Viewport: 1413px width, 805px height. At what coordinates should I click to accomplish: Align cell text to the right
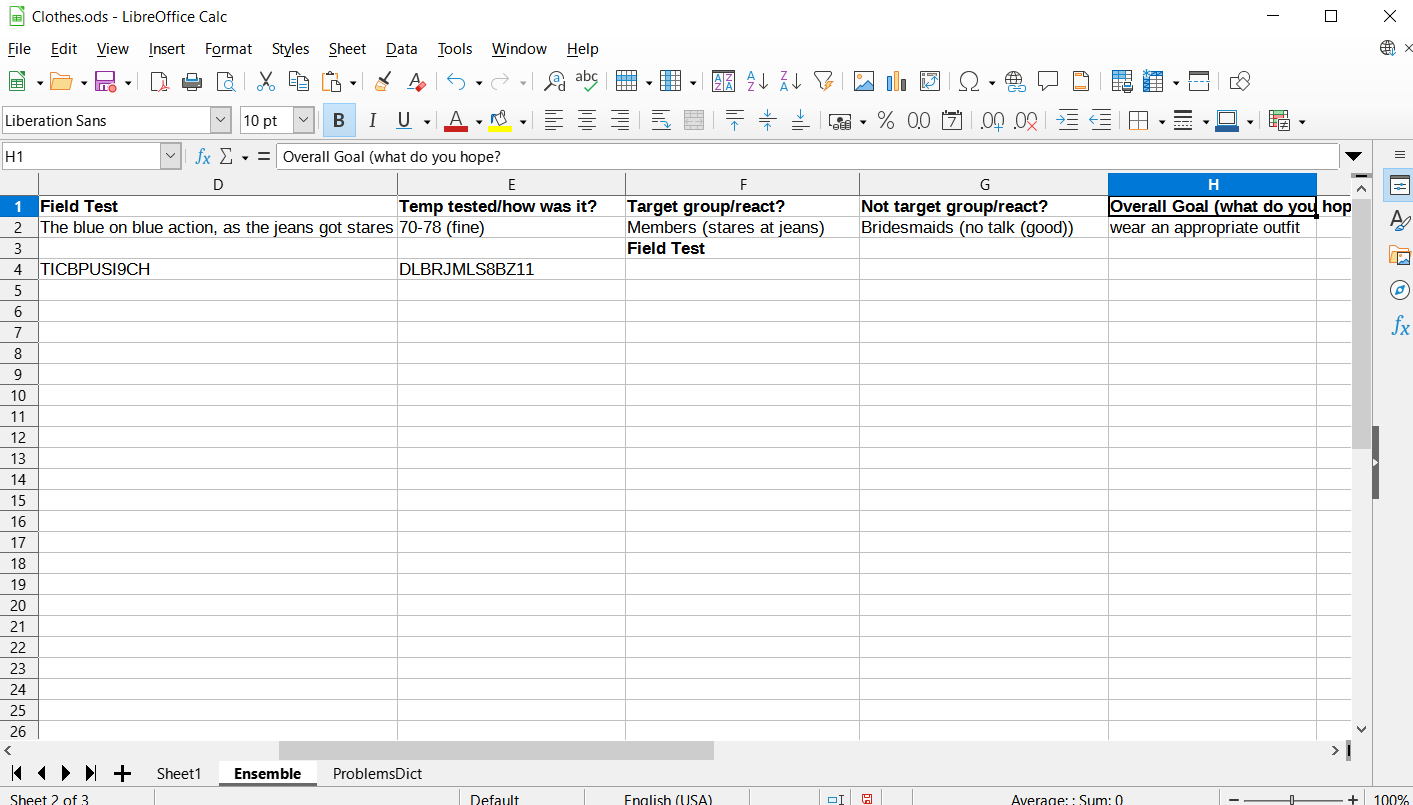(x=620, y=121)
